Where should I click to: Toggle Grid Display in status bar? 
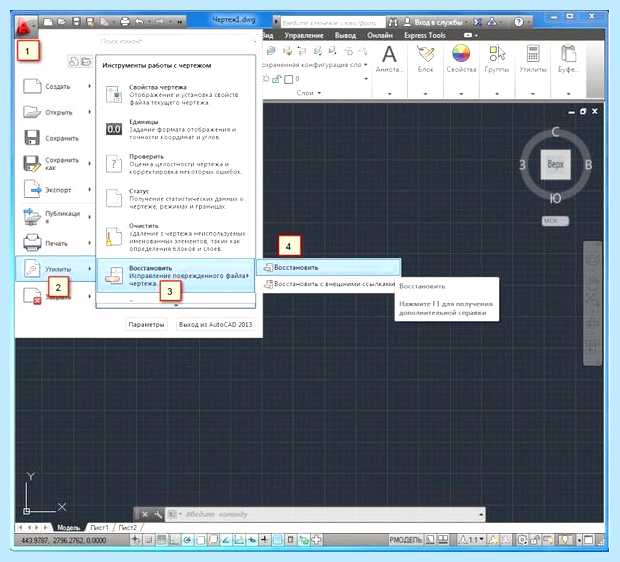coord(161,539)
